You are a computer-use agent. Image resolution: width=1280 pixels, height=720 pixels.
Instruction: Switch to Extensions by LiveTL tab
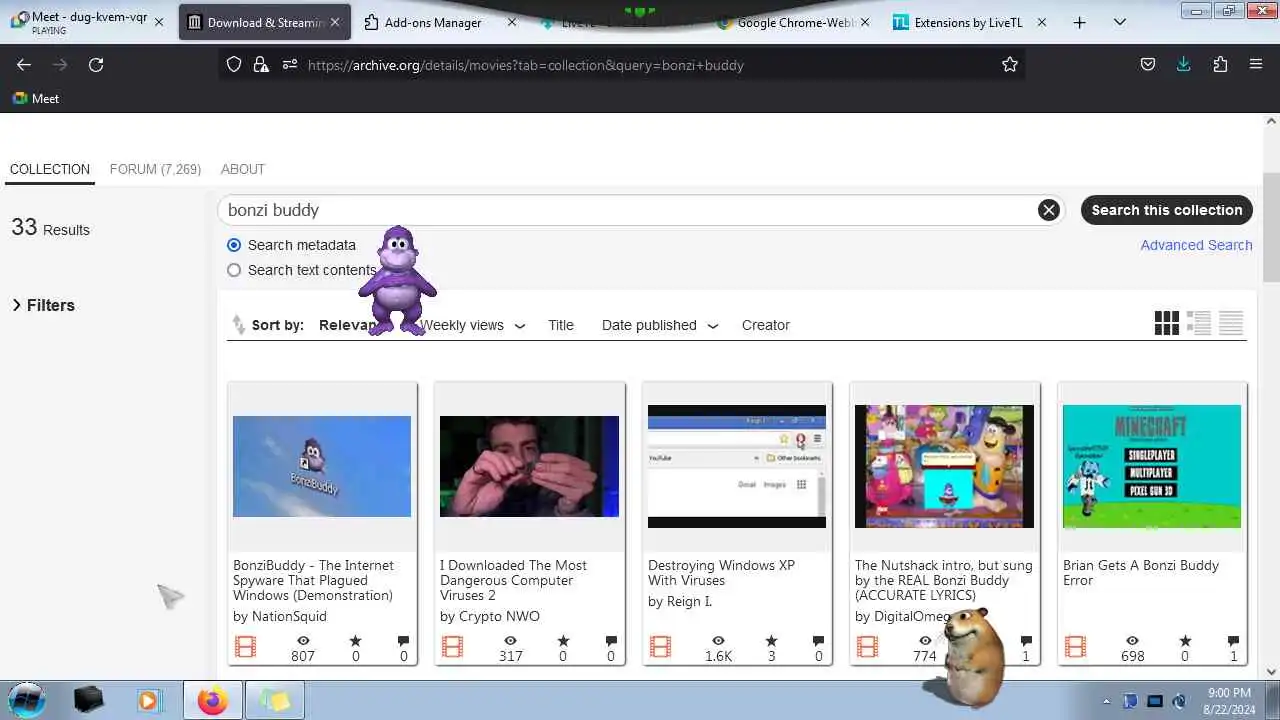(968, 22)
